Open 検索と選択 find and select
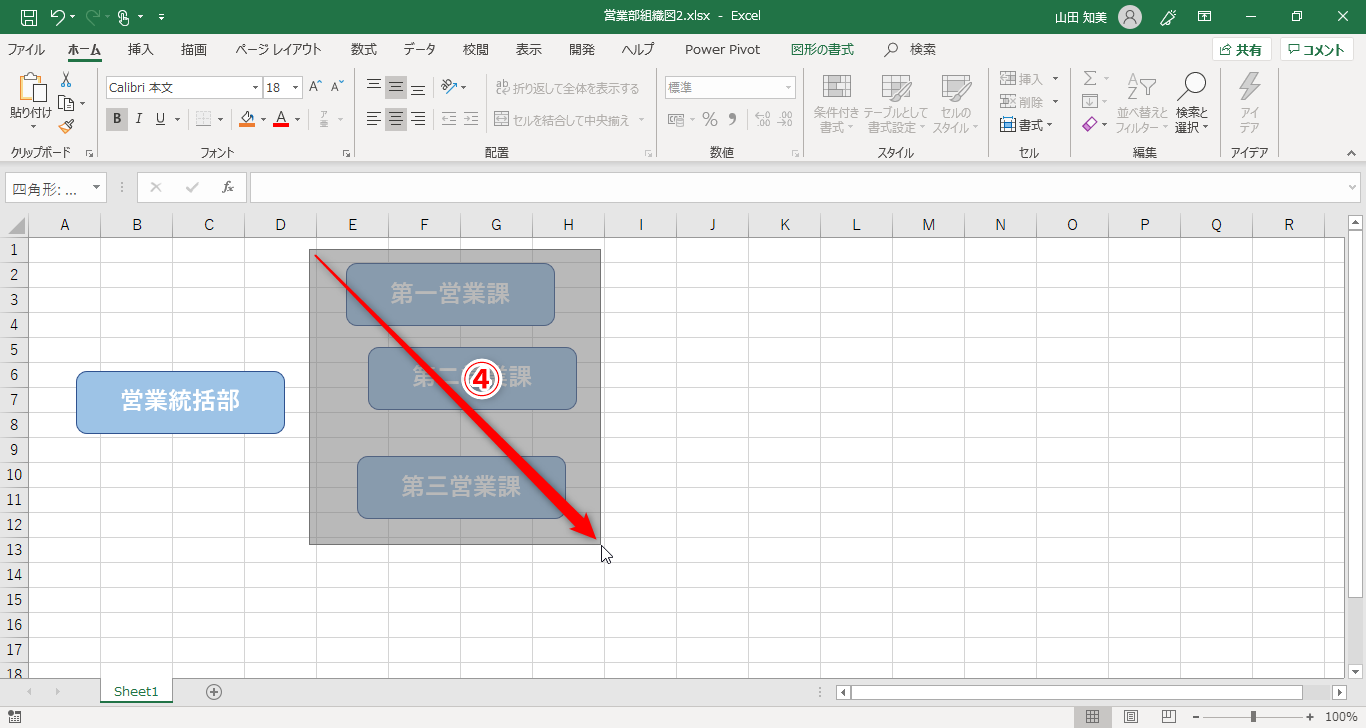 (x=1192, y=104)
